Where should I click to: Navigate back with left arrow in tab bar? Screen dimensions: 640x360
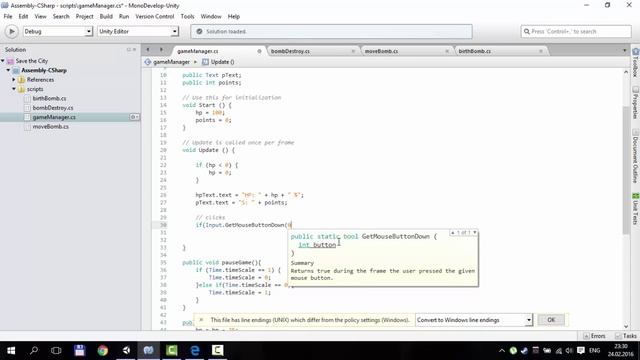click(x=148, y=50)
